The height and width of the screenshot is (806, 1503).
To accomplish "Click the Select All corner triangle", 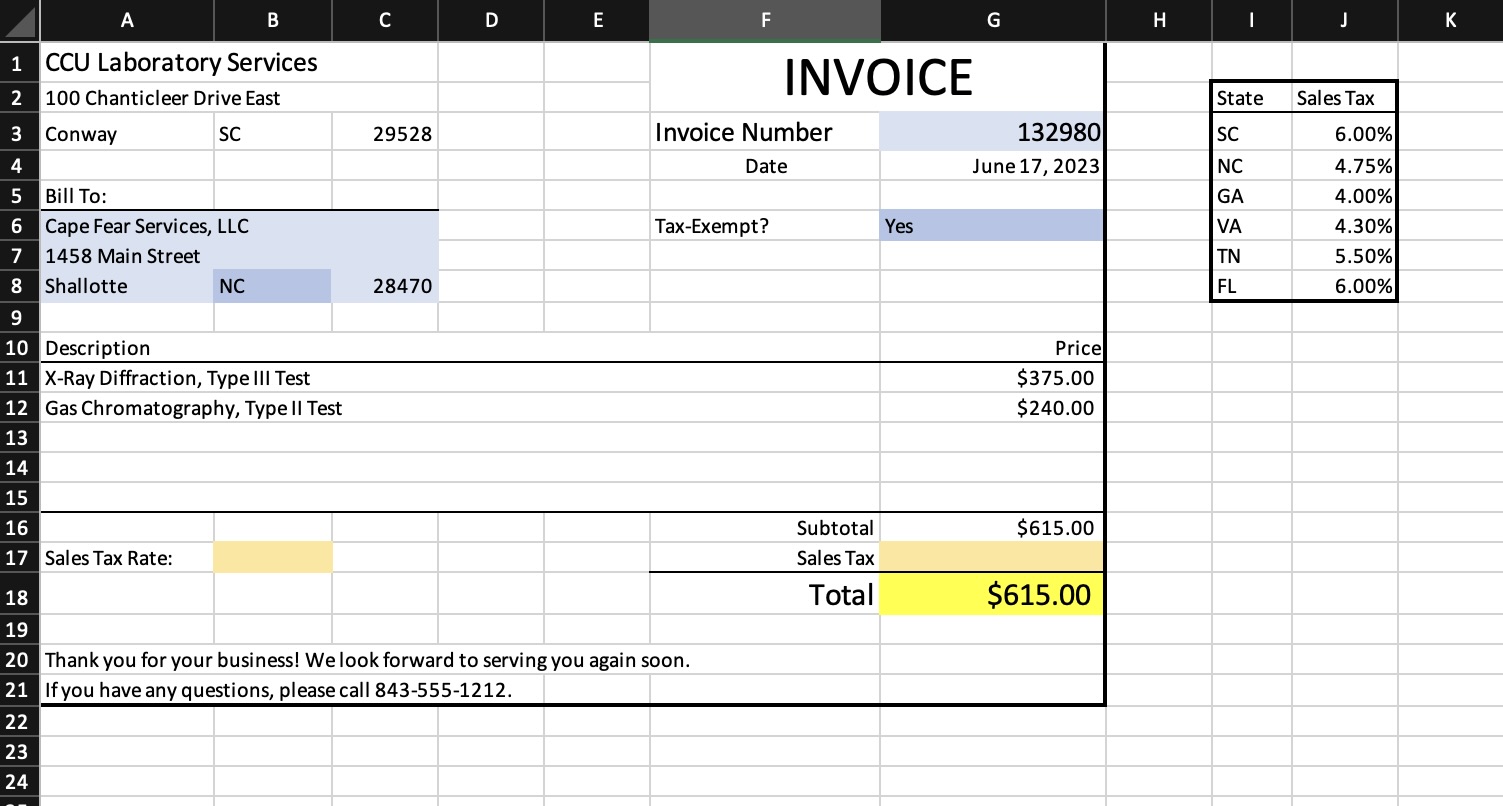I will click(18, 20).
